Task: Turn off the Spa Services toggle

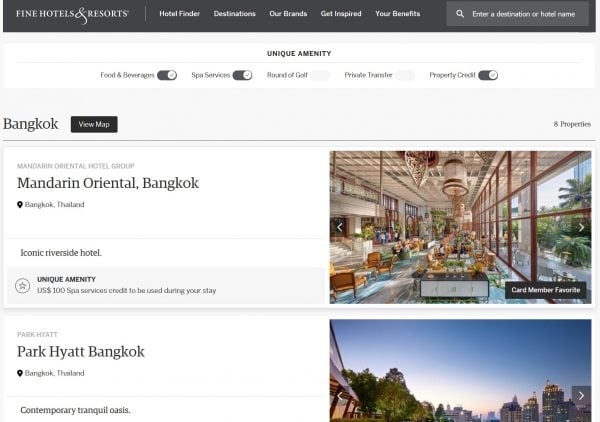Action: tap(242, 75)
